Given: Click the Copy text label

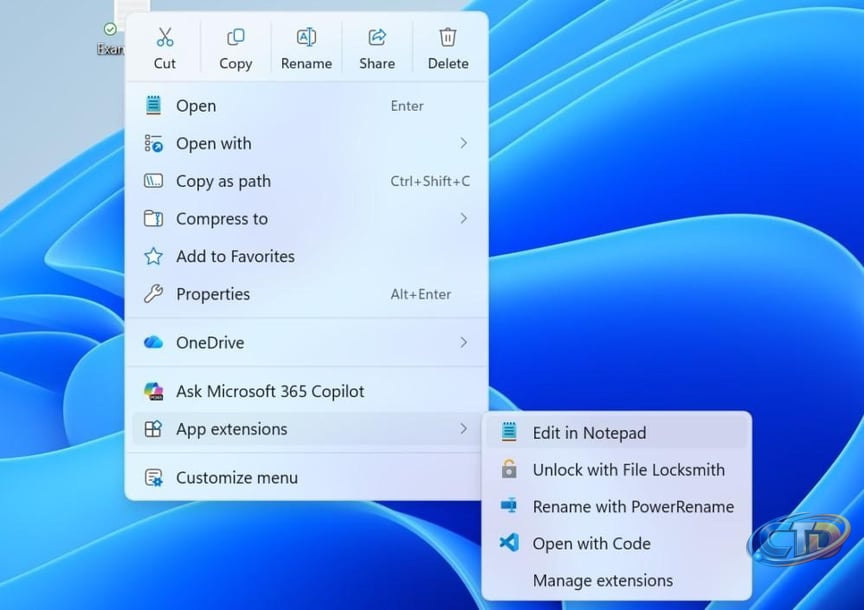Looking at the screenshot, I should click(236, 64).
